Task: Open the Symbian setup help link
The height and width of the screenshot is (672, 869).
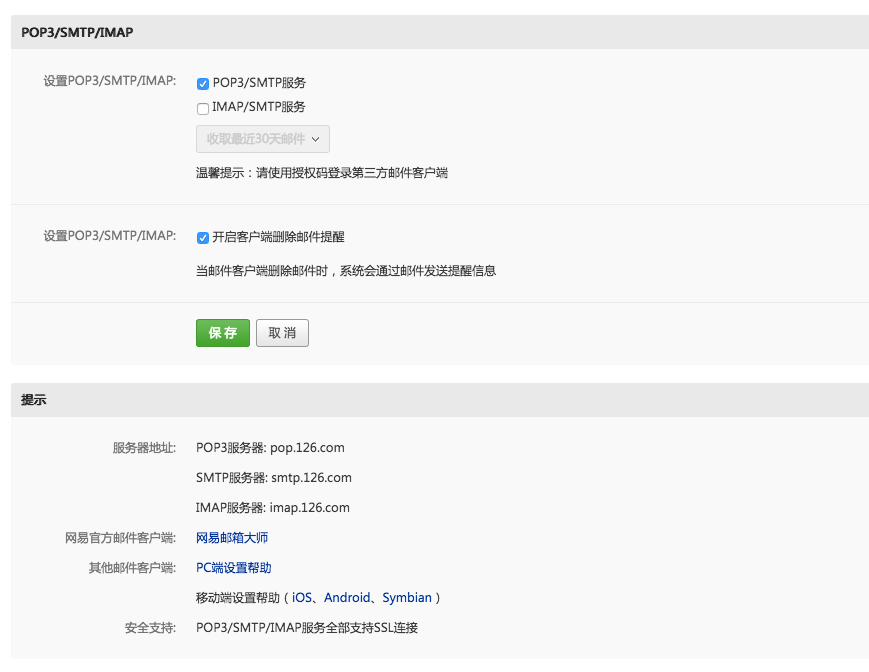Action: pos(407,598)
